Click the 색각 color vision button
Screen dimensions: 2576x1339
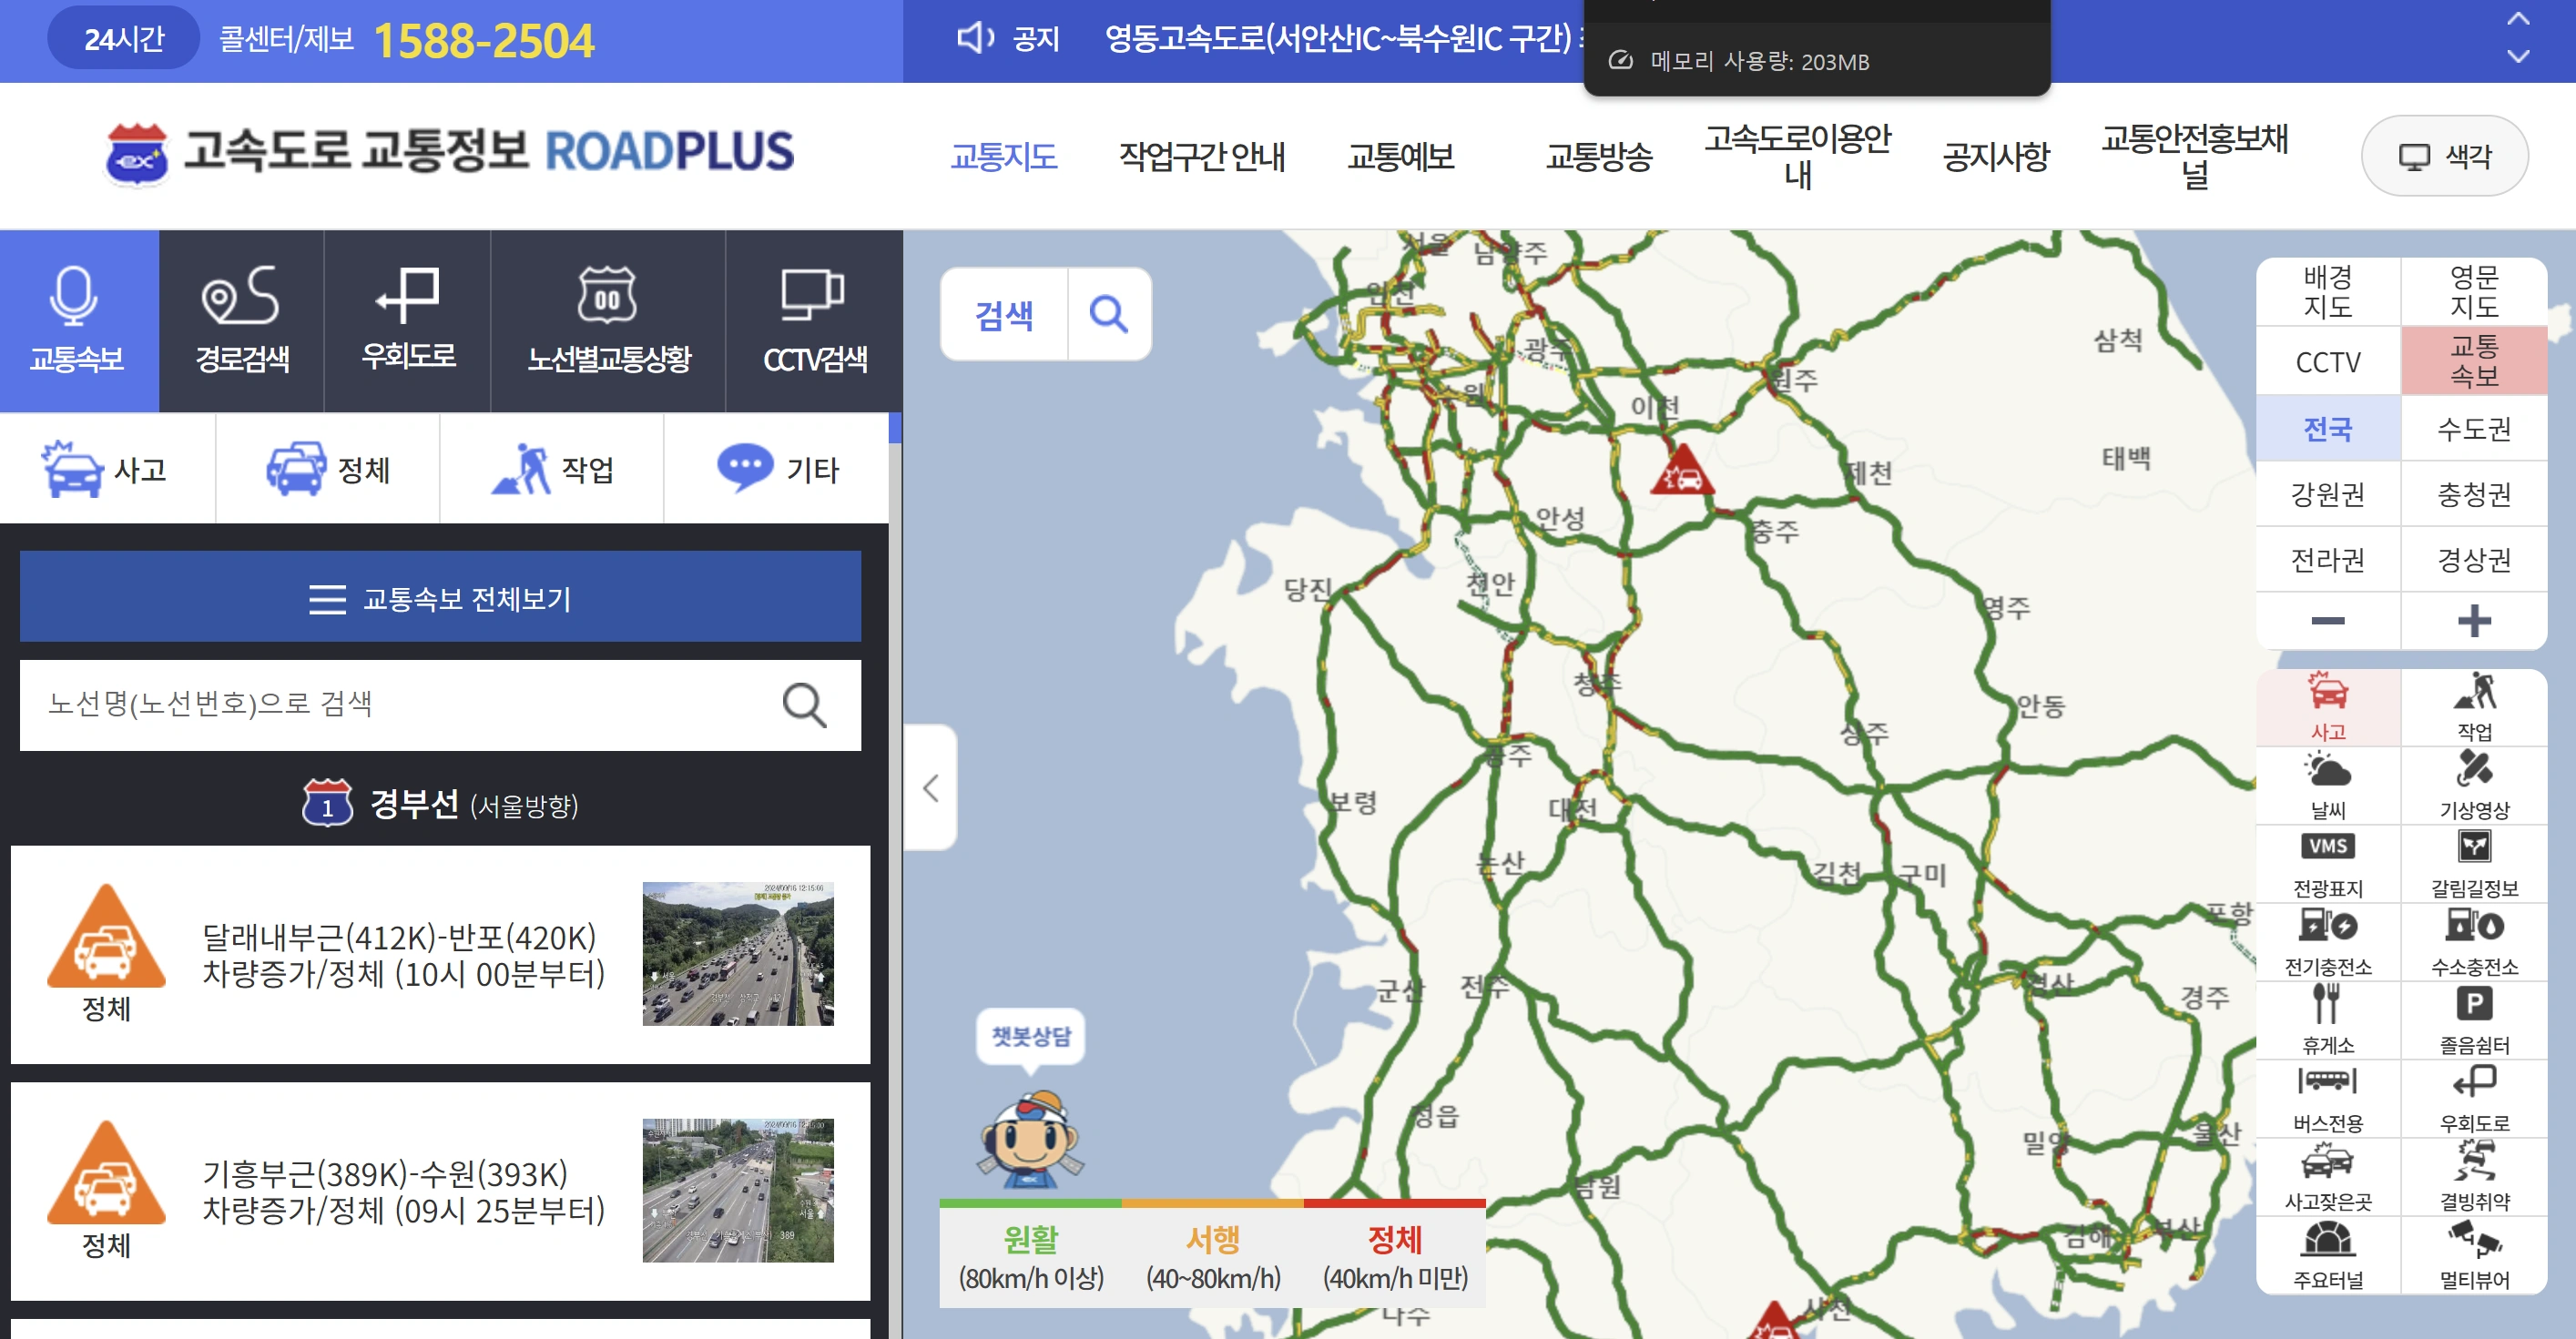click(2444, 156)
